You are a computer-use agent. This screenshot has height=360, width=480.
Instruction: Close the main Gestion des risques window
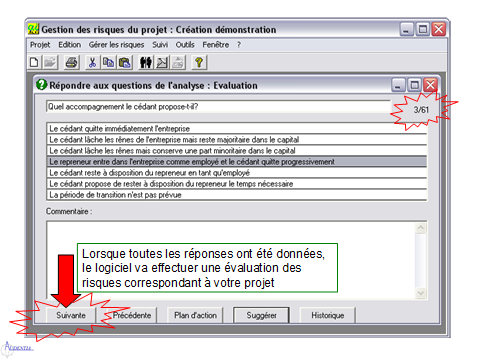coord(439,29)
